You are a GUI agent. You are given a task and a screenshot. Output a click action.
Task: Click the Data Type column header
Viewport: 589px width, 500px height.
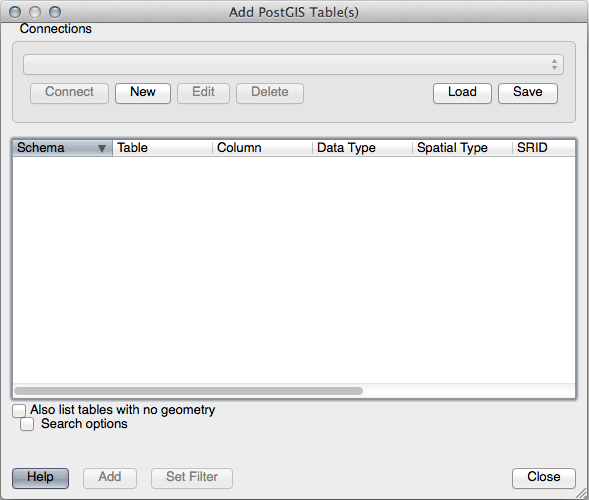tap(362, 148)
